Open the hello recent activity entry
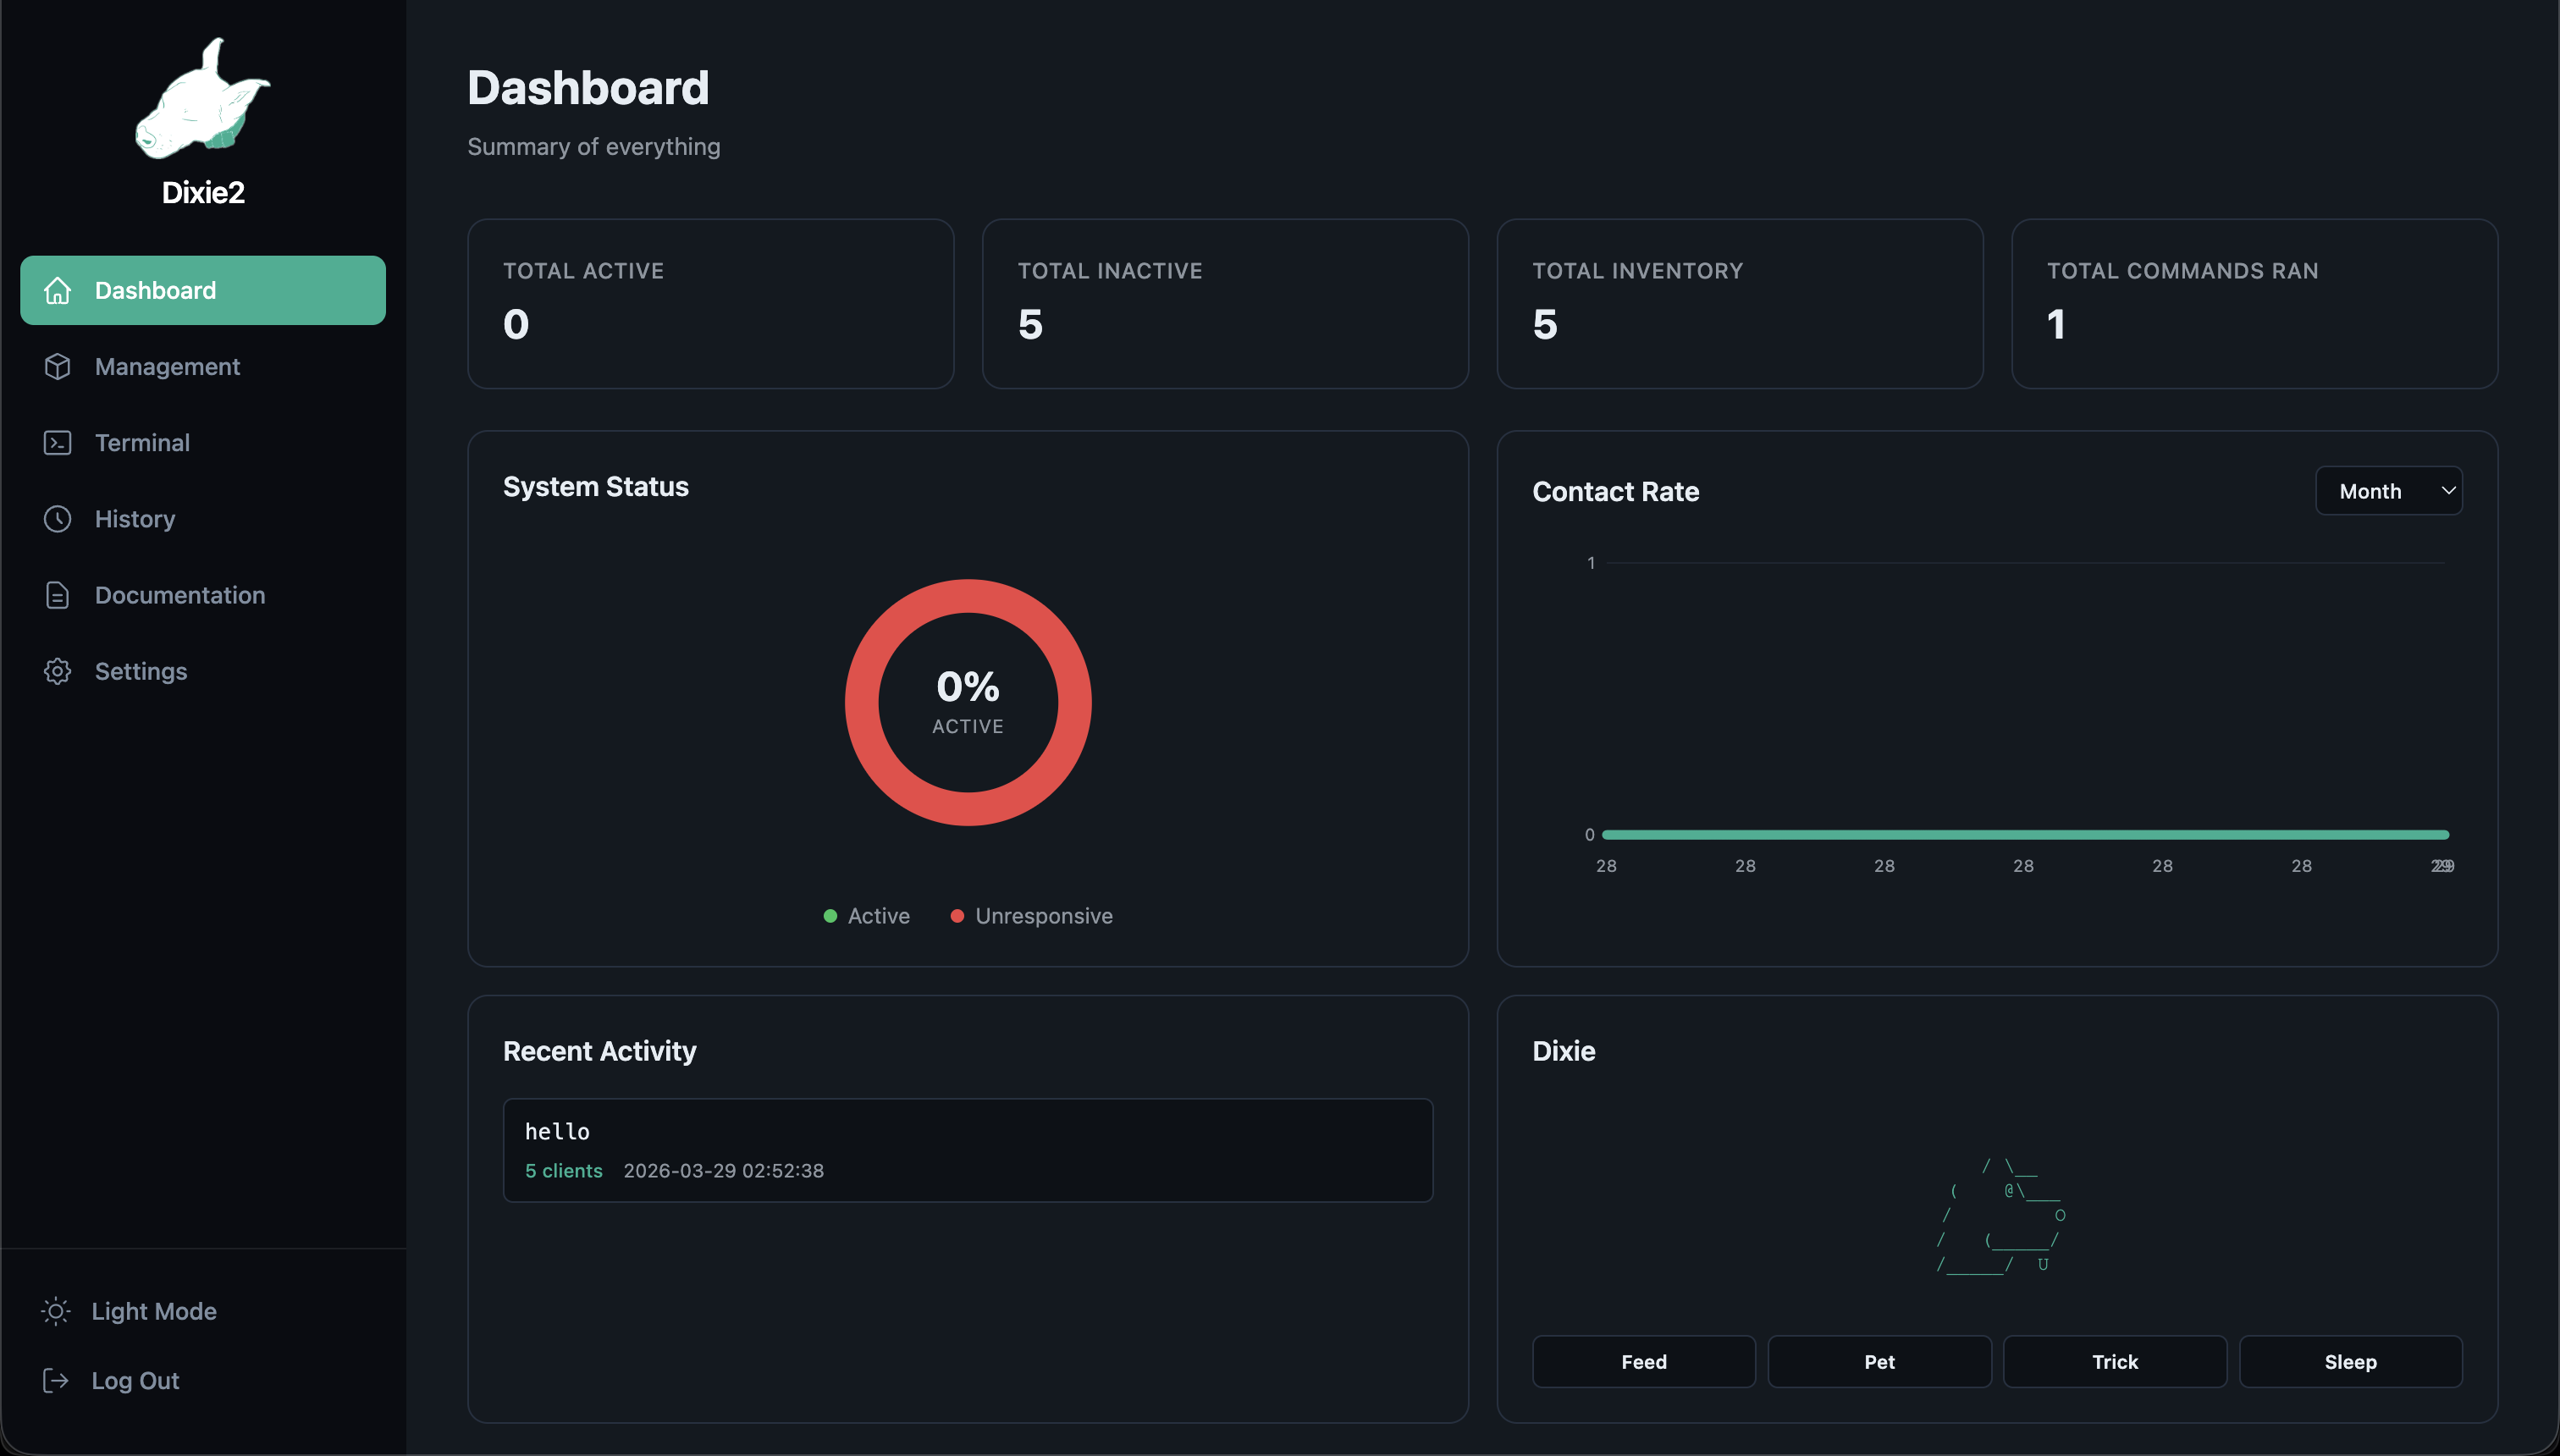Image resolution: width=2560 pixels, height=1456 pixels. [x=967, y=1150]
